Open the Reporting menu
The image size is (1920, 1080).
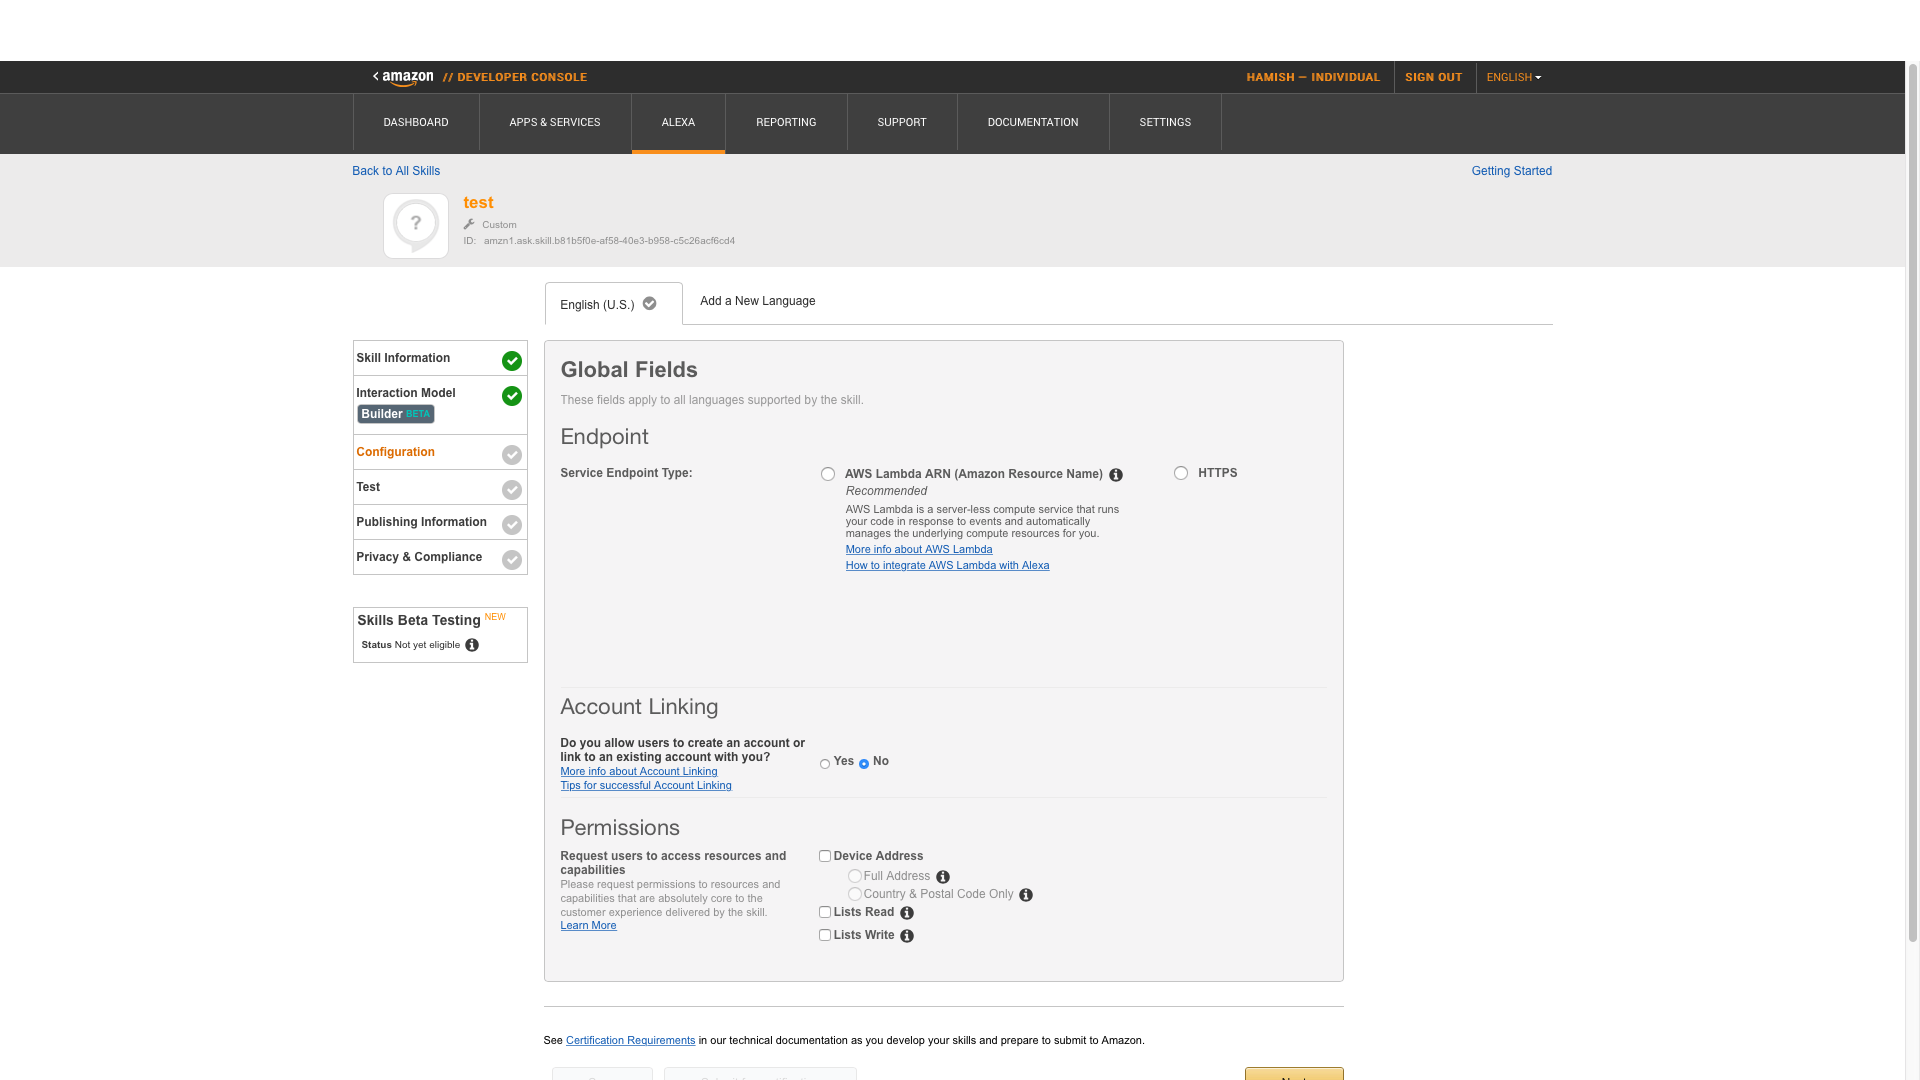786,122
